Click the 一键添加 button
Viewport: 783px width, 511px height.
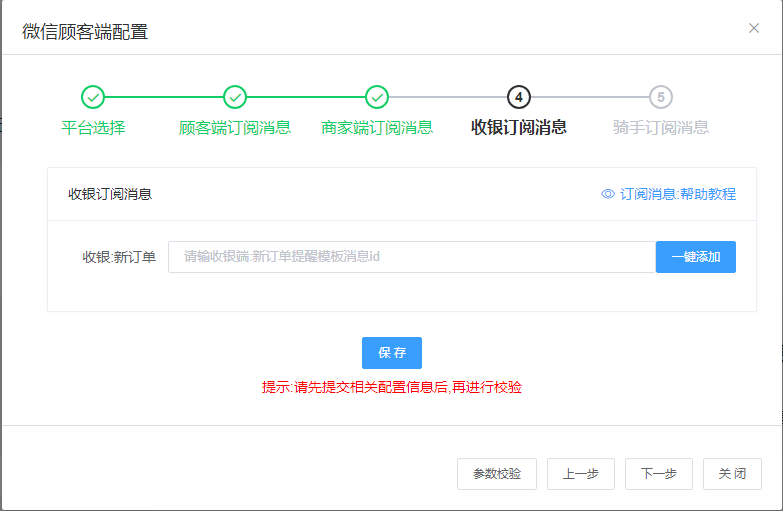[x=696, y=257]
